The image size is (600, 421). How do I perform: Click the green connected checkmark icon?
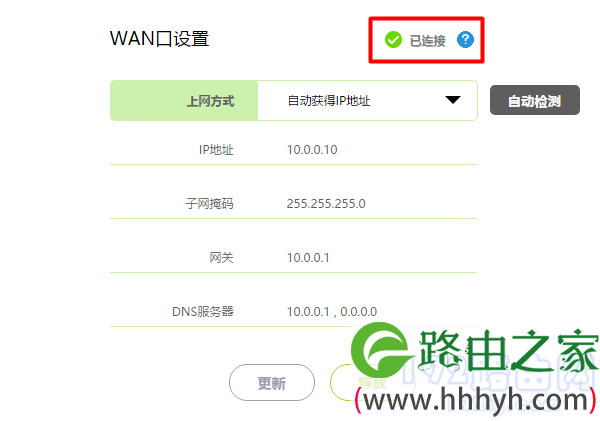point(393,40)
